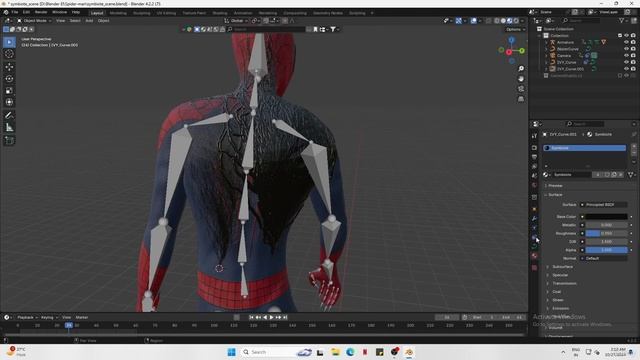Open the View Layer properties tab
Image resolution: width=640 pixels, height=360 pixels.
pyautogui.click(x=534, y=167)
